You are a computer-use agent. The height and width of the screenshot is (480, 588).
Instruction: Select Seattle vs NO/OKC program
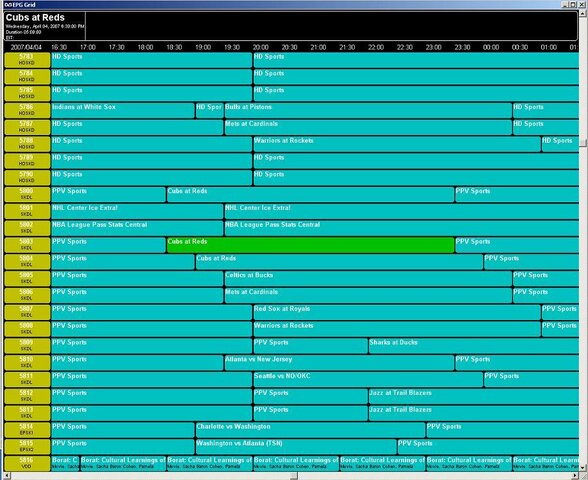(x=368, y=380)
